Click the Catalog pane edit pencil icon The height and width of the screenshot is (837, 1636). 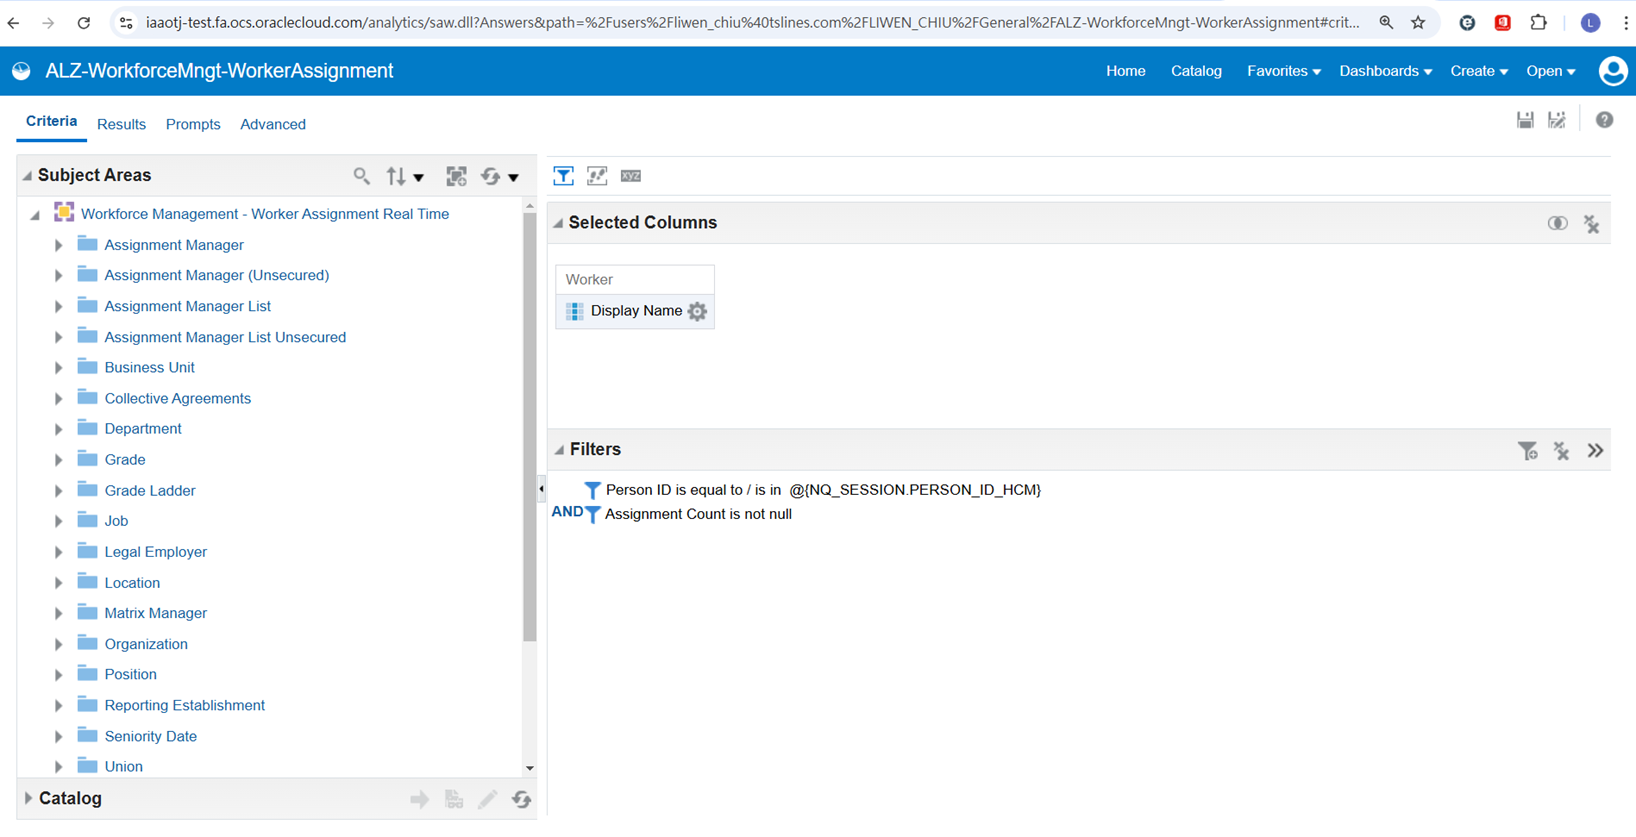(487, 799)
